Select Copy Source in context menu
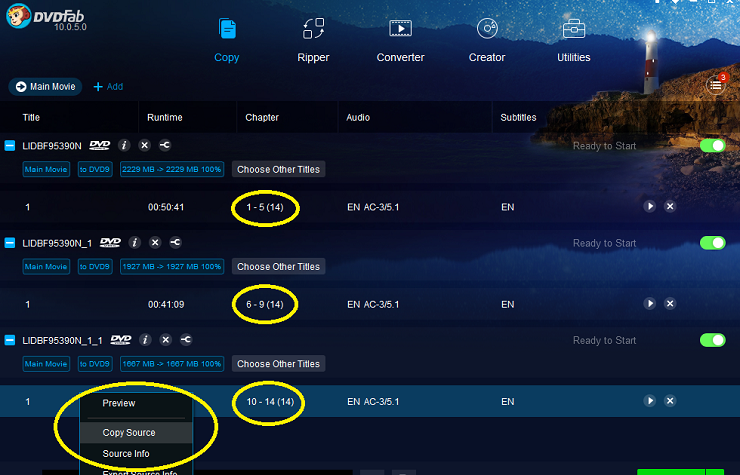This screenshot has height=475, width=740. click(136, 433)
